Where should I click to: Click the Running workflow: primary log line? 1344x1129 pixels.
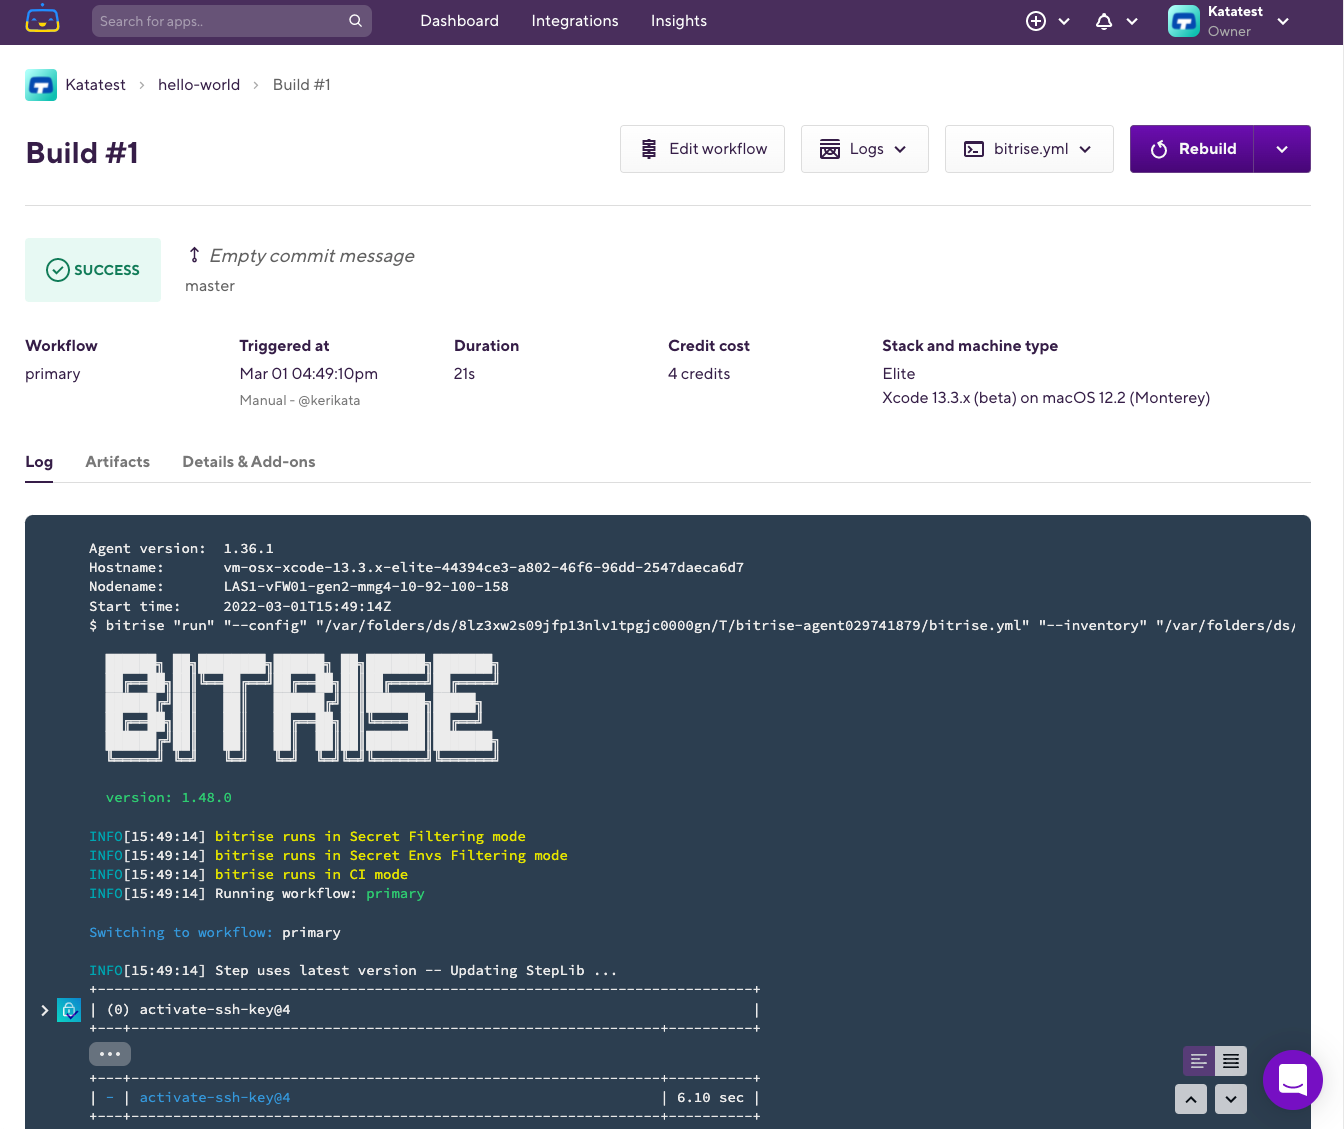(257, 894)
